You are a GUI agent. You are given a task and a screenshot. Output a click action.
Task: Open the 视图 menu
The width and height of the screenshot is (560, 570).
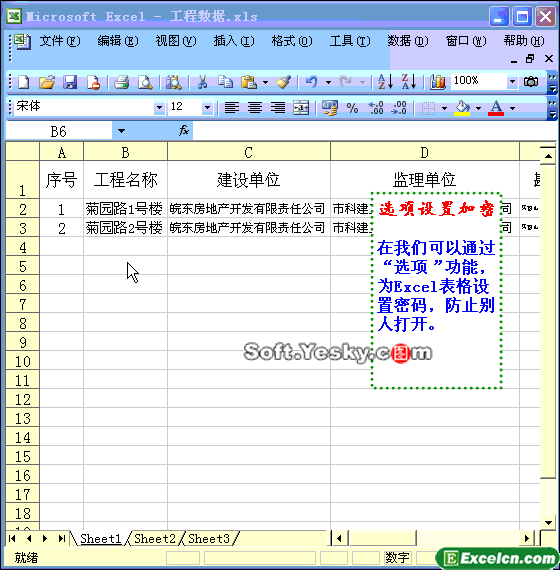(x=176, y=41)
